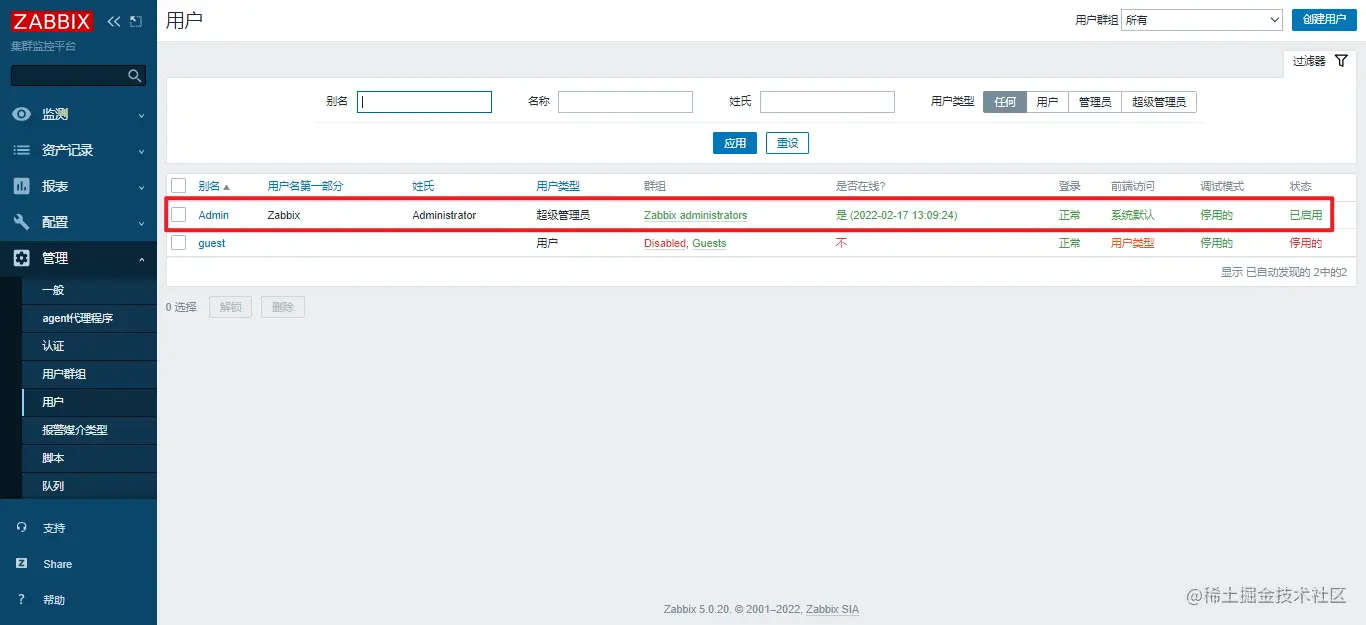Open the Admin user link
The height and width of the screenshot is (625, 1366).
point(213,215)
